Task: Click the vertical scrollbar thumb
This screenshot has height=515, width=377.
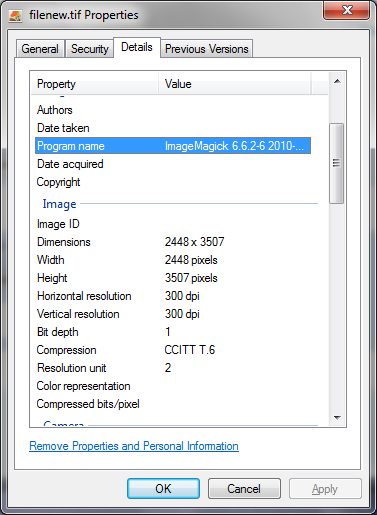Action: pyautogui.click(x=336, y=163)
